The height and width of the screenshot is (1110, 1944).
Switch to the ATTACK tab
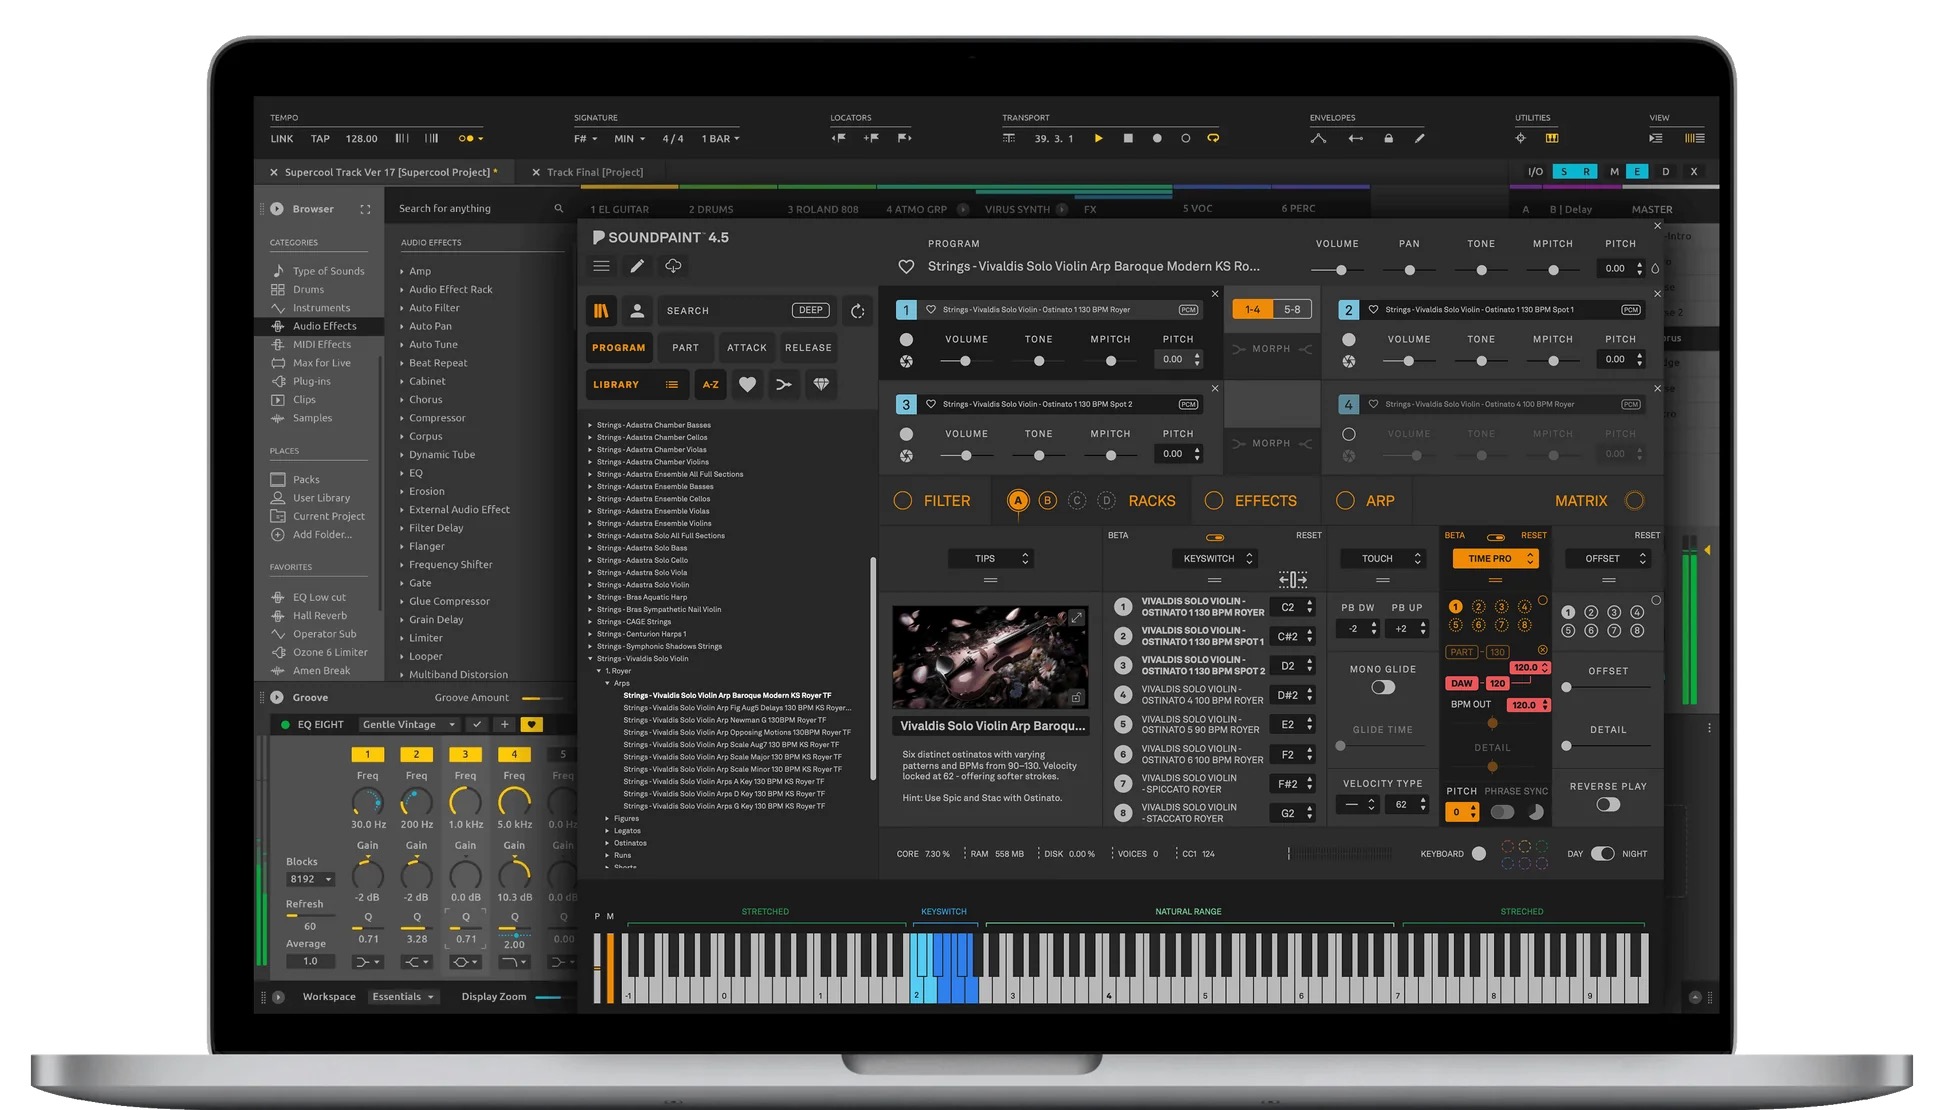tap(747, 348)
